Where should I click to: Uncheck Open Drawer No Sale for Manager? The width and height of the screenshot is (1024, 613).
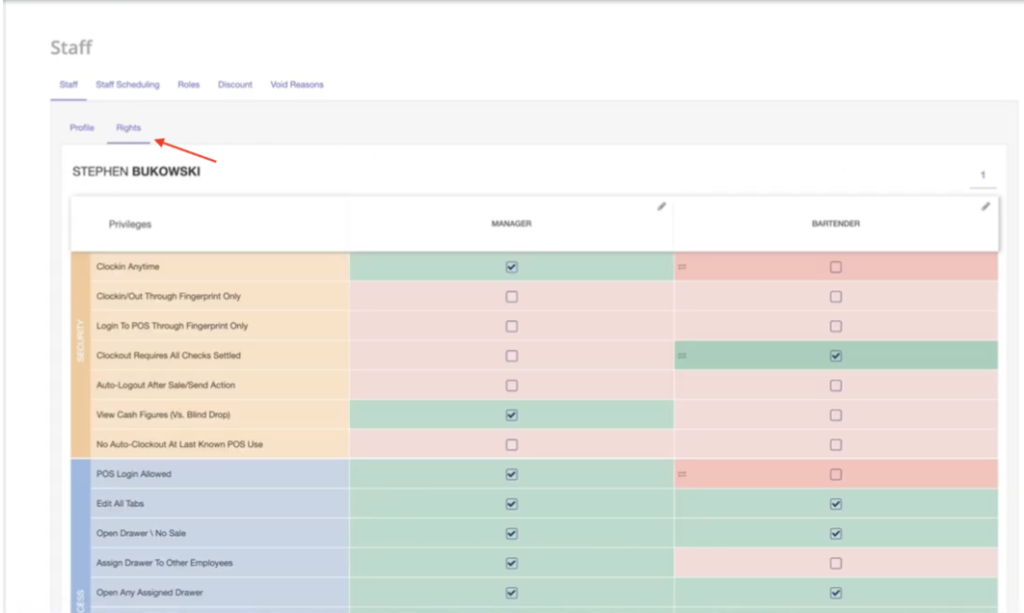point(511,532)
